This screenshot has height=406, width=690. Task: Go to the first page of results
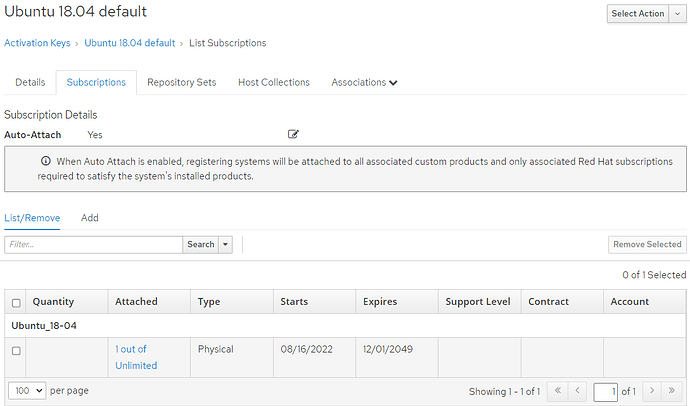[558, 391]
